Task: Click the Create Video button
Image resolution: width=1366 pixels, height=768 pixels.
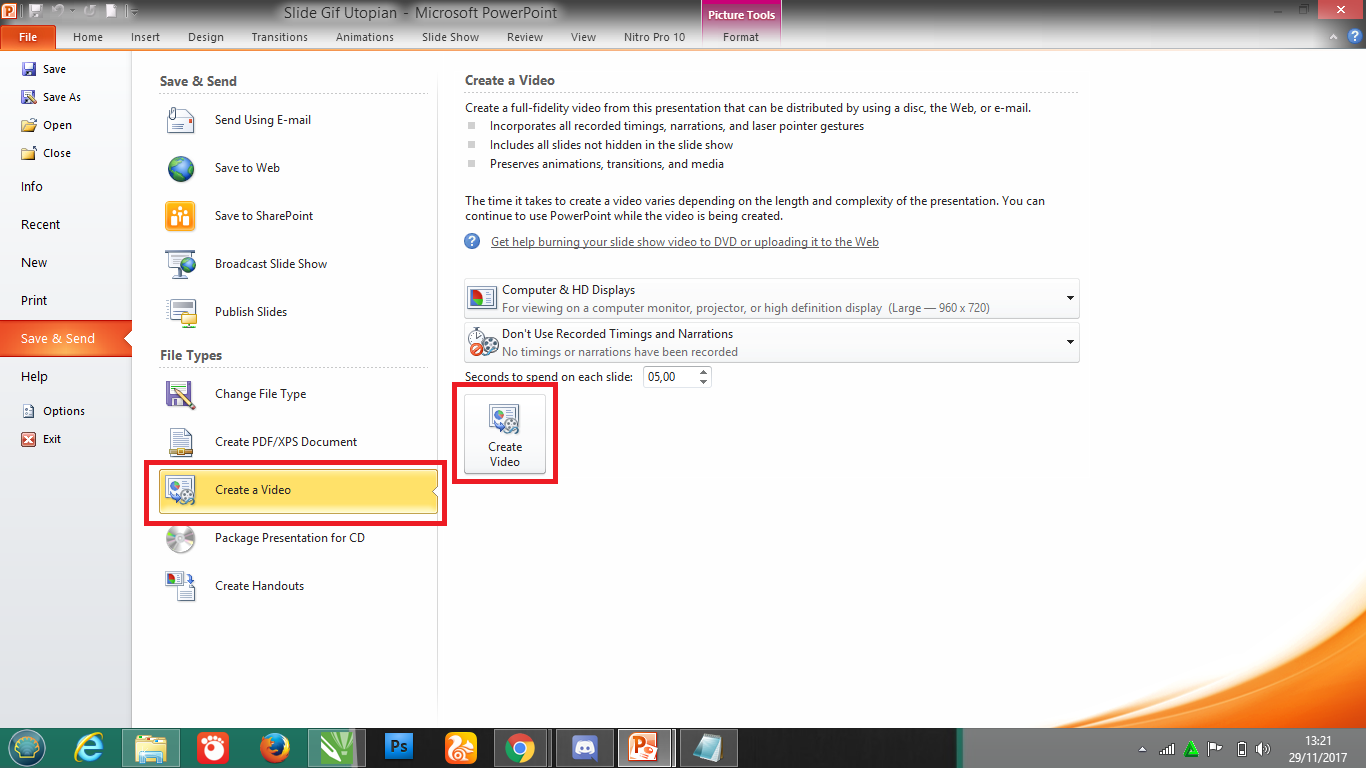Action: (505, 434)
